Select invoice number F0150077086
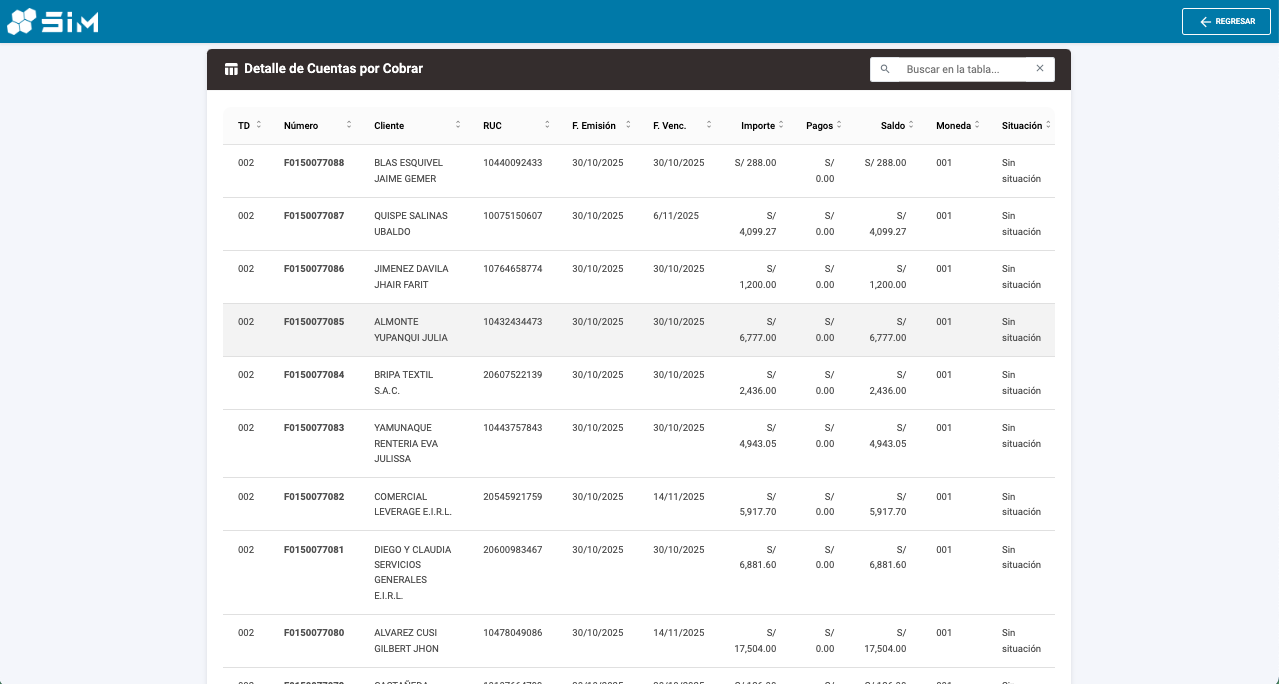Viewport: 1279px width, 684px height. coord(314,269)
